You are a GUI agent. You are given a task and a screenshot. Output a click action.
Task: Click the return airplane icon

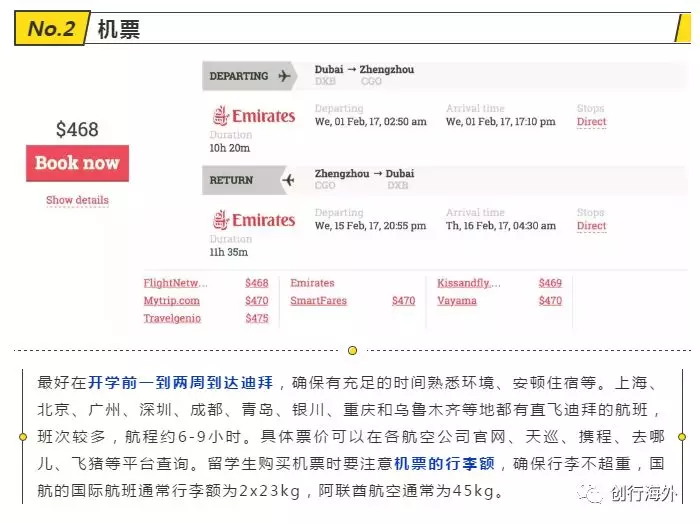click(288, 180)
